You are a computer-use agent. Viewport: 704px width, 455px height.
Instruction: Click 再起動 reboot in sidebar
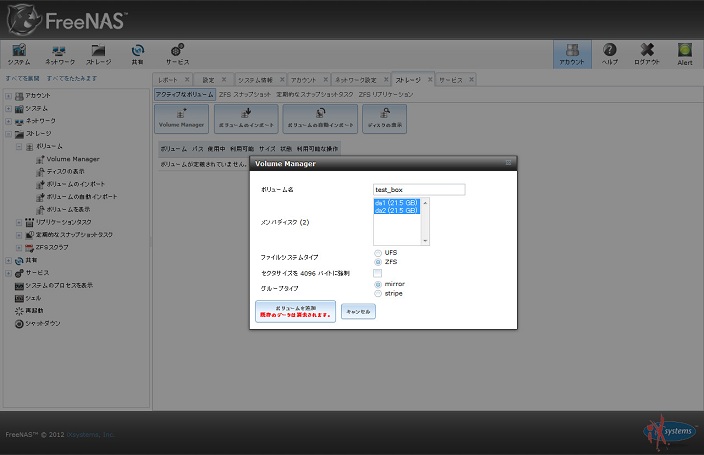tap(29, 311)
